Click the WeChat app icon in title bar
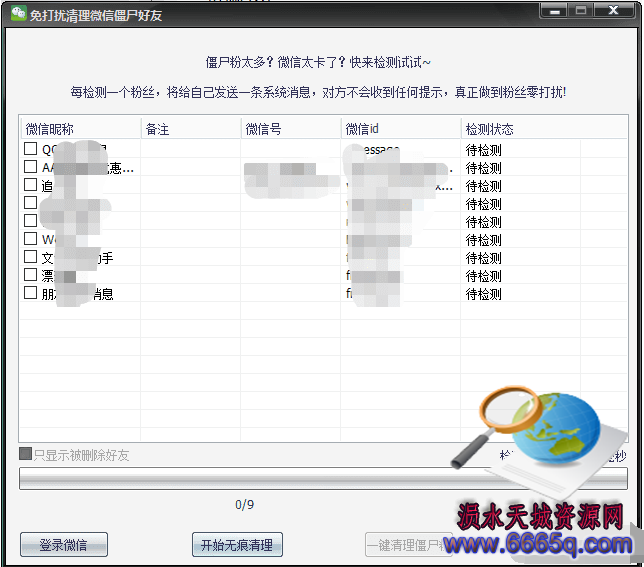 18,13
